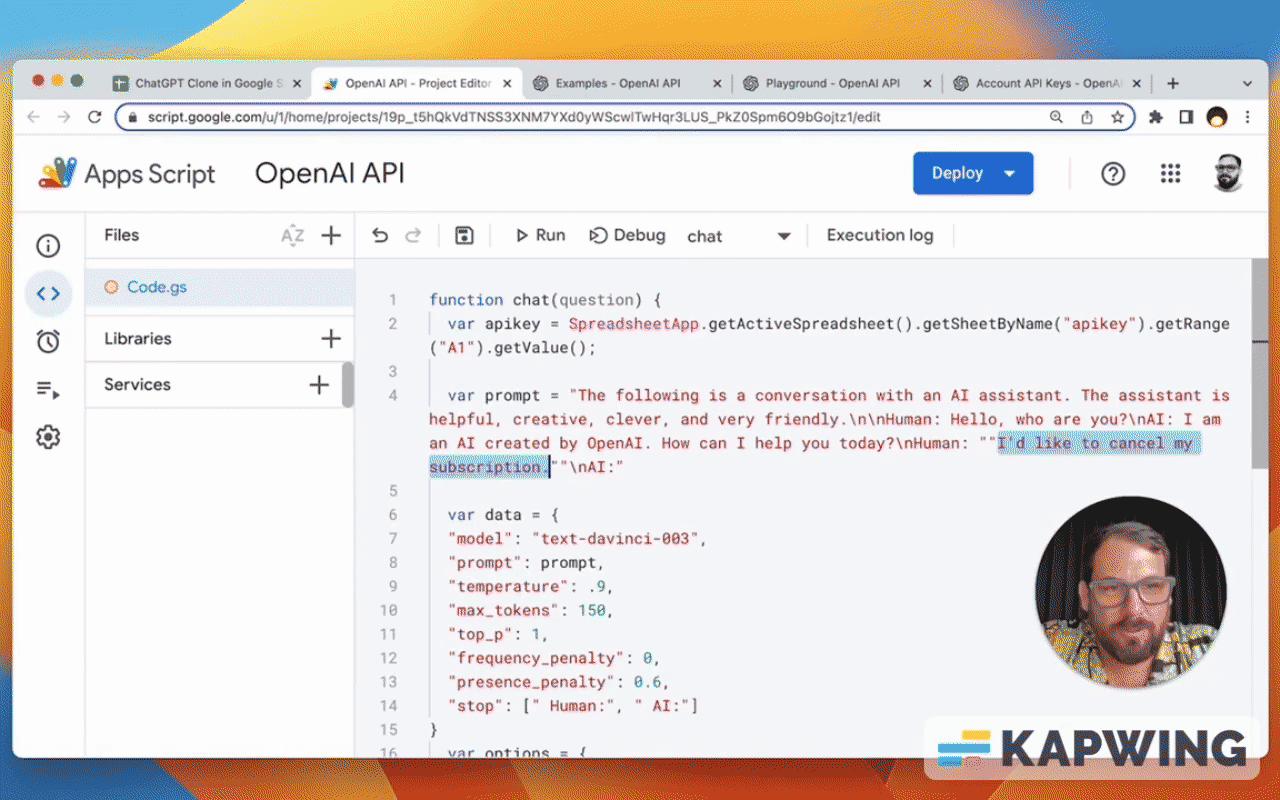Screen dimensions: 1280x800
Task: Open Chrome profile avatar in toolbar
Action: [1217, 117]
